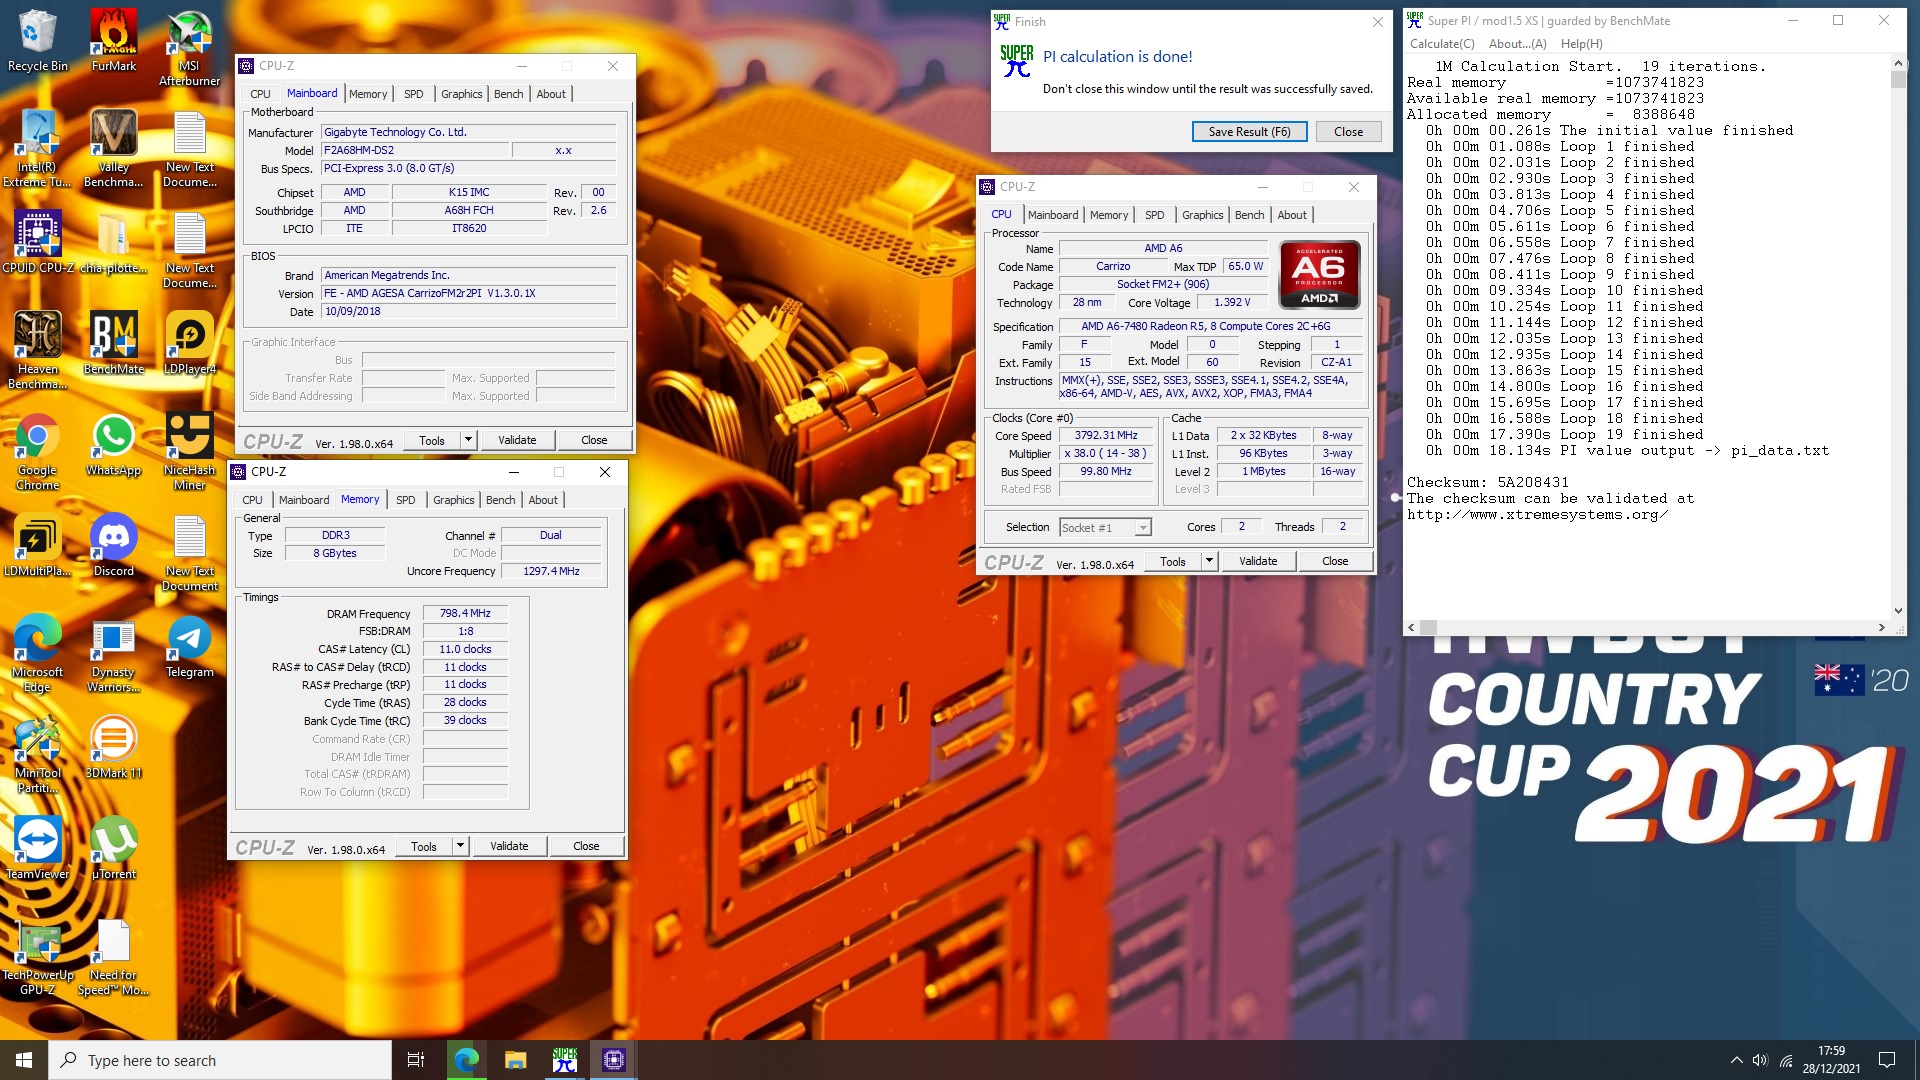
Task: Click Super PI vertical scrollbar down arrow
Action: click(1898, 611)
